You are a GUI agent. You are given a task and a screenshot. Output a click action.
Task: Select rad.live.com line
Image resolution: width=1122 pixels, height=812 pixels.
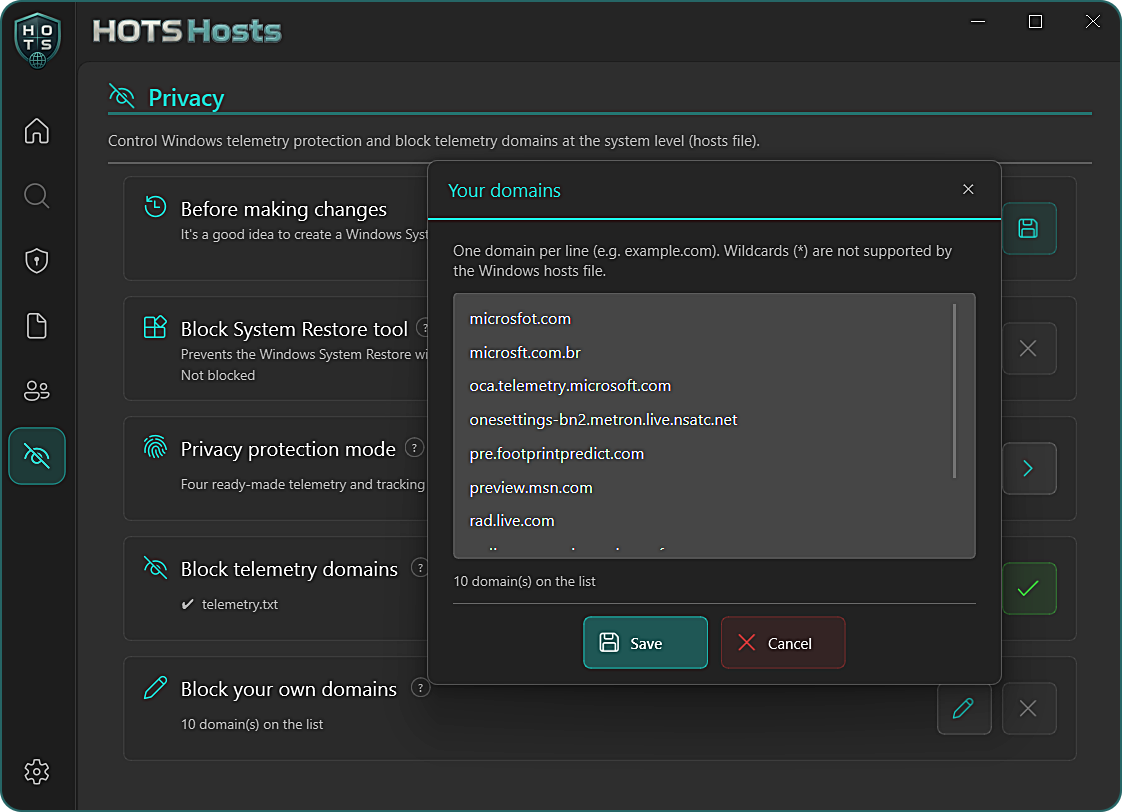(512, 521)
